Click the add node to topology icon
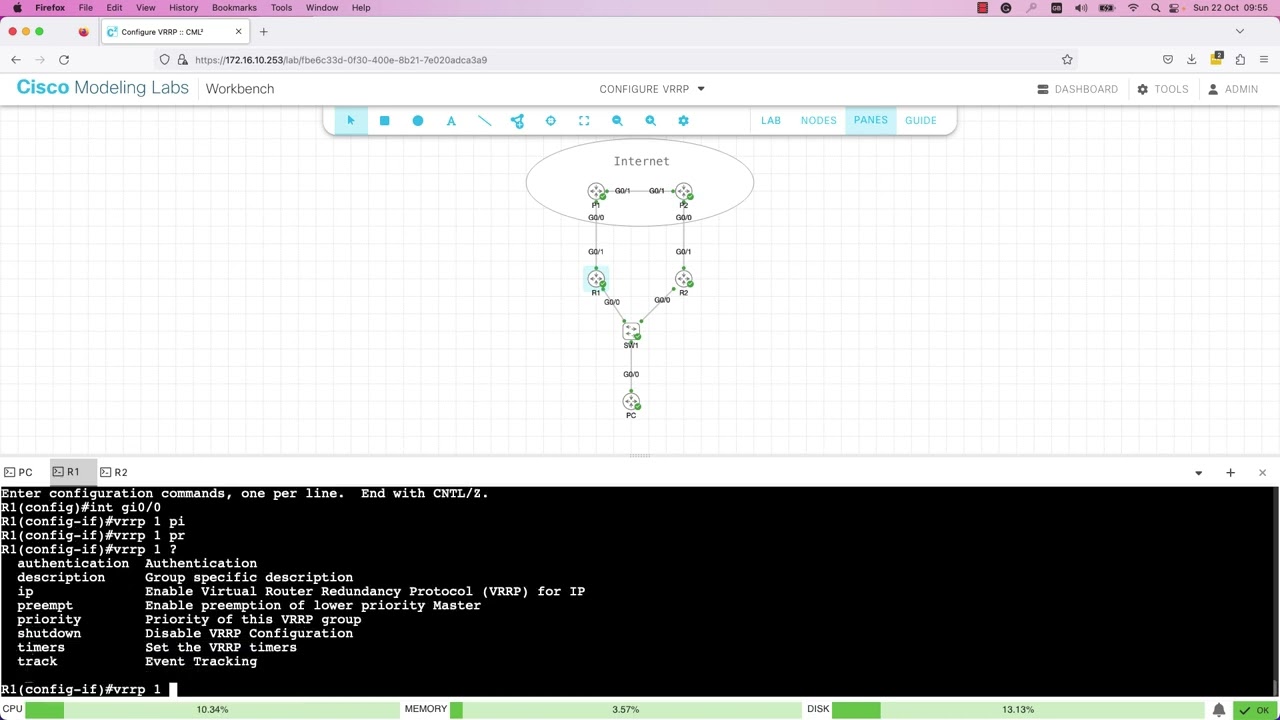This screenshot has height=720, width=1280. pos(517,121)
